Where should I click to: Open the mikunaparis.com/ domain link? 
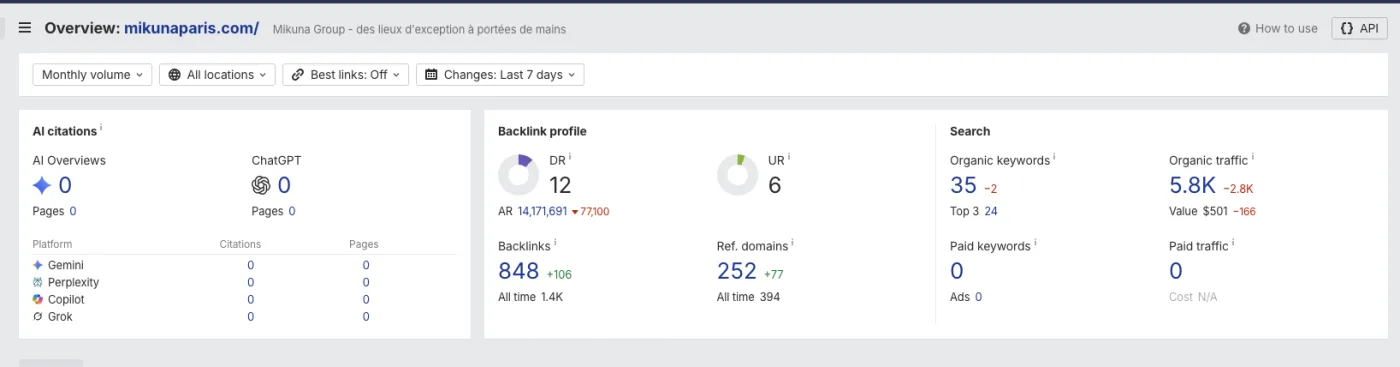pyautogui.click(x=191, y=28)
